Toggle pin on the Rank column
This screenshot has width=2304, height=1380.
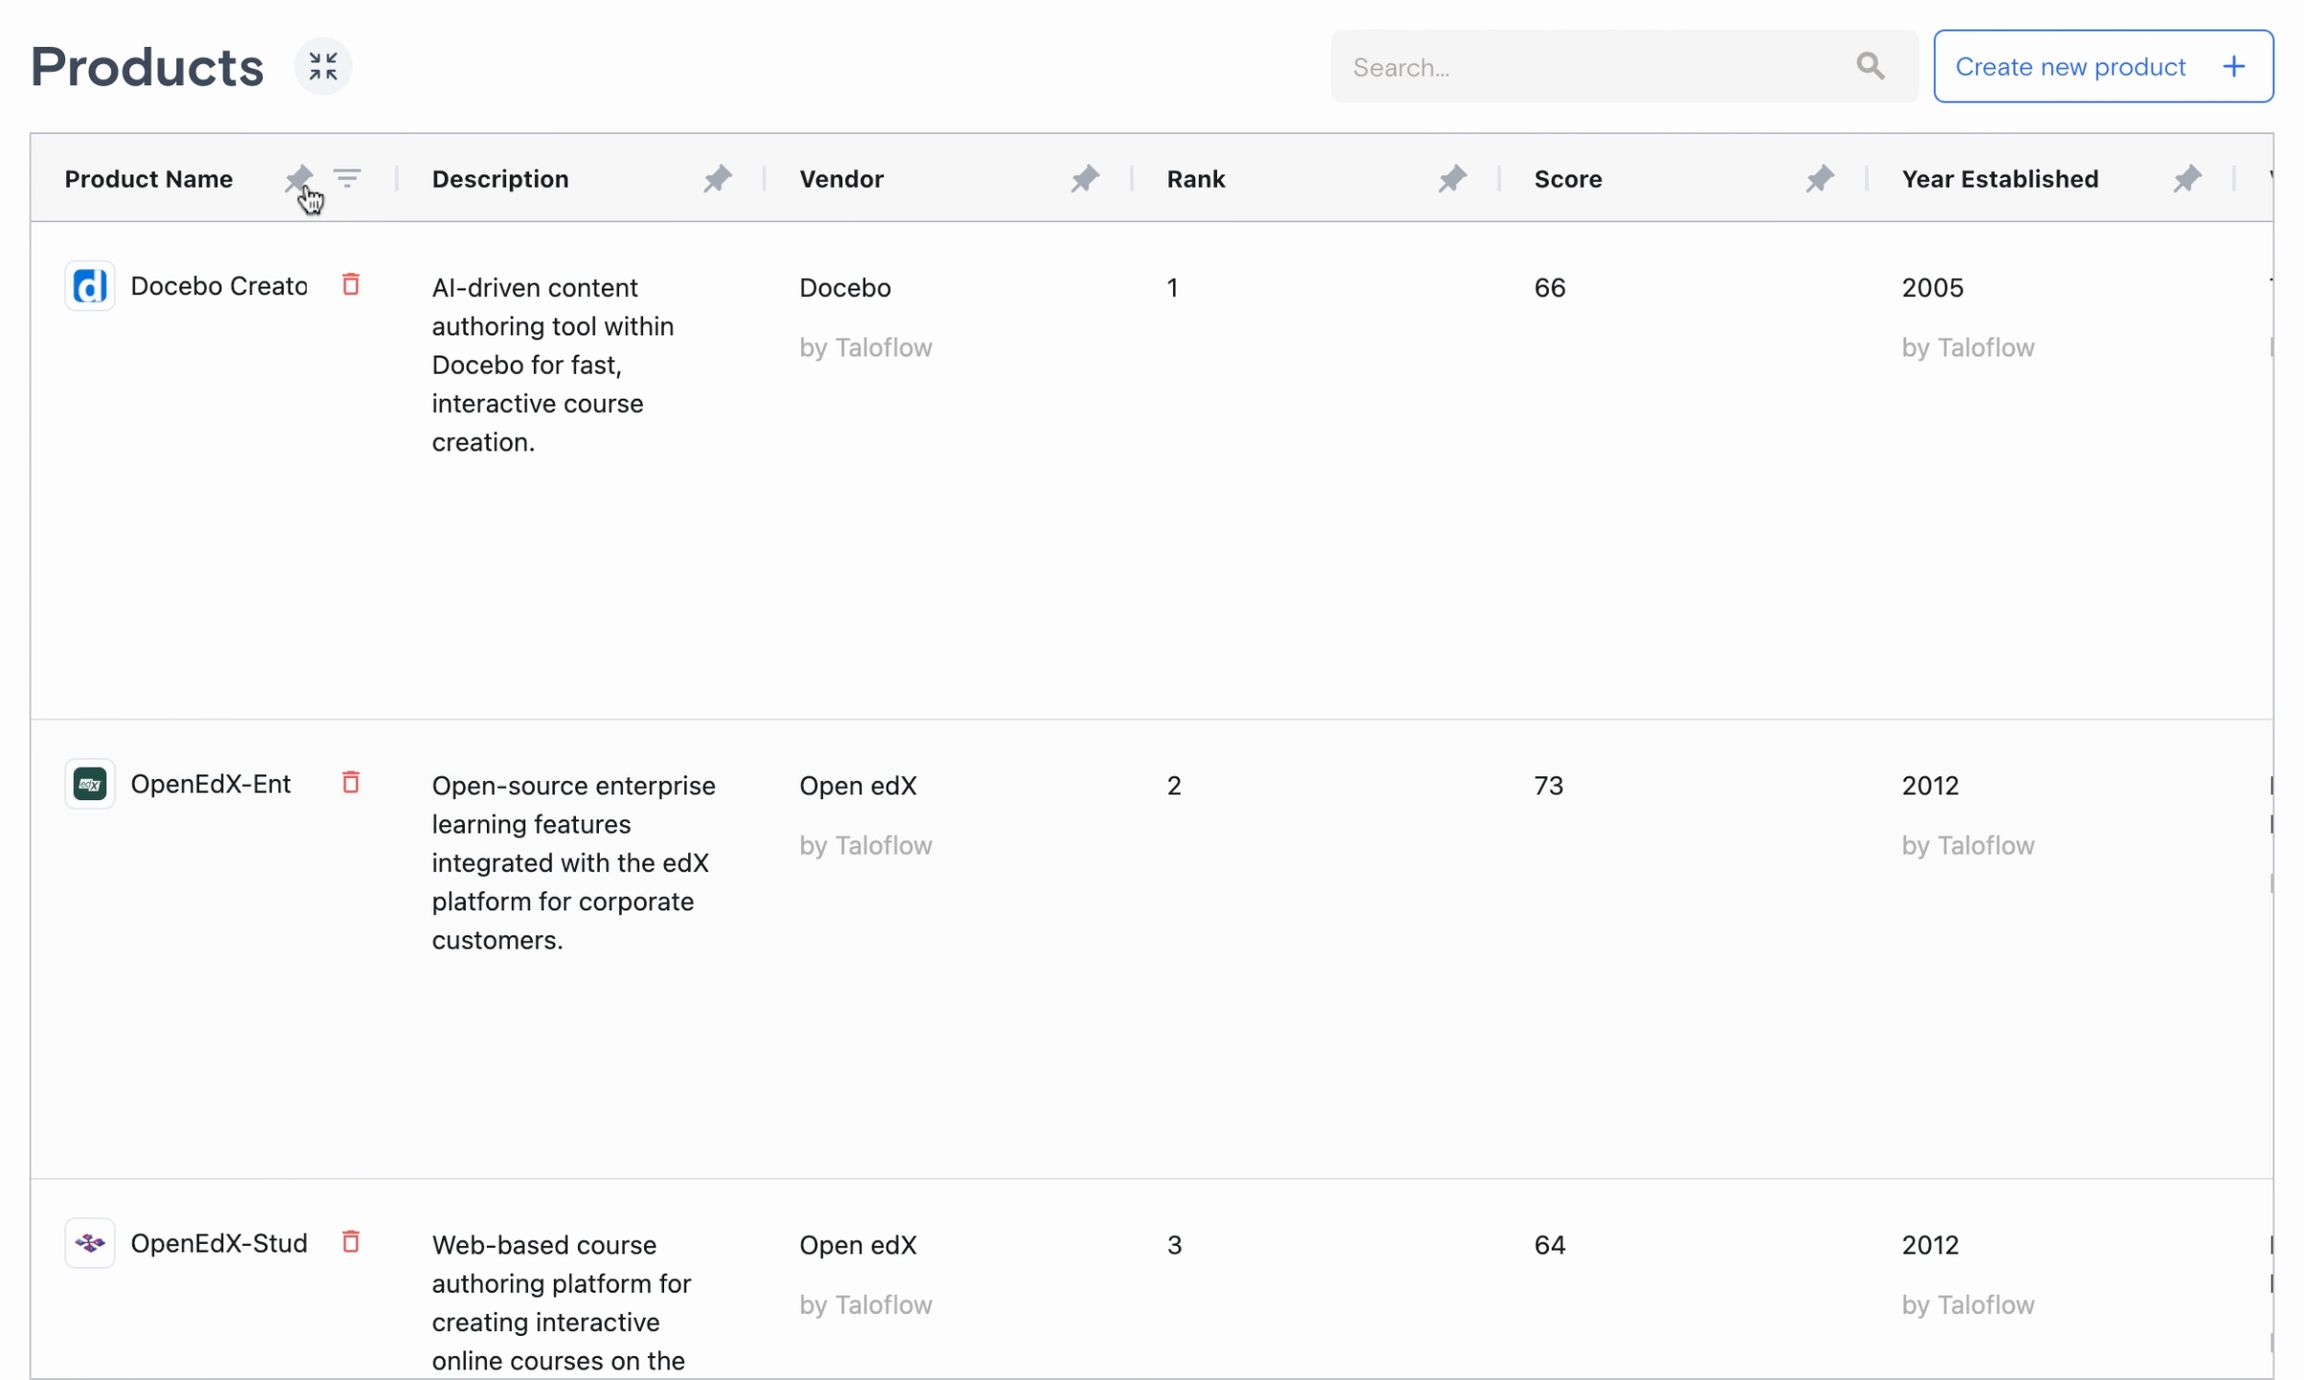1452,179
